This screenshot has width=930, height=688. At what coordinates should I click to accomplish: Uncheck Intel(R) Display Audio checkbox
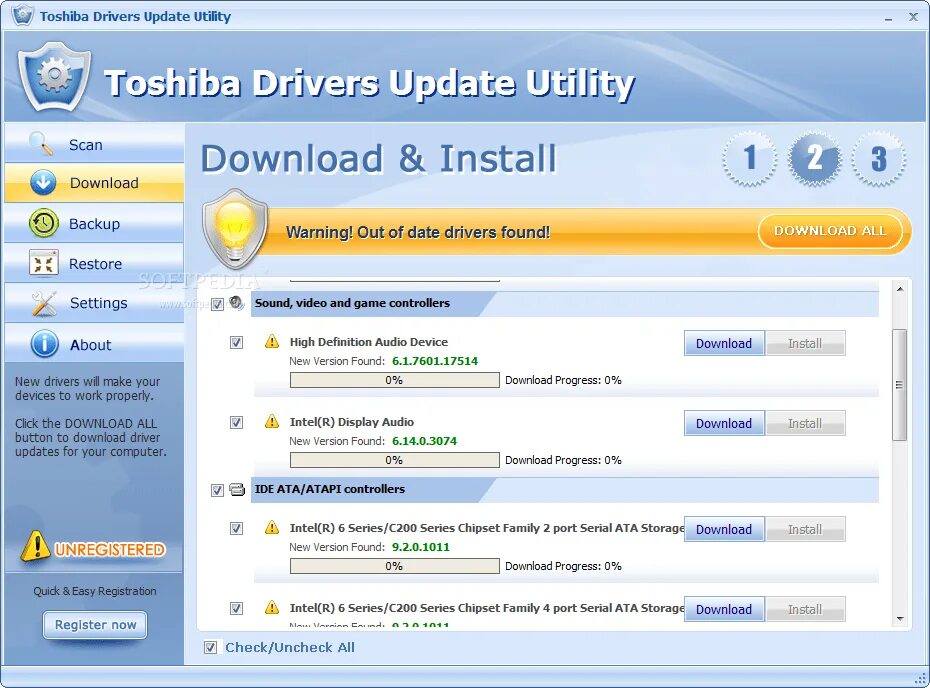click(236, 422)
